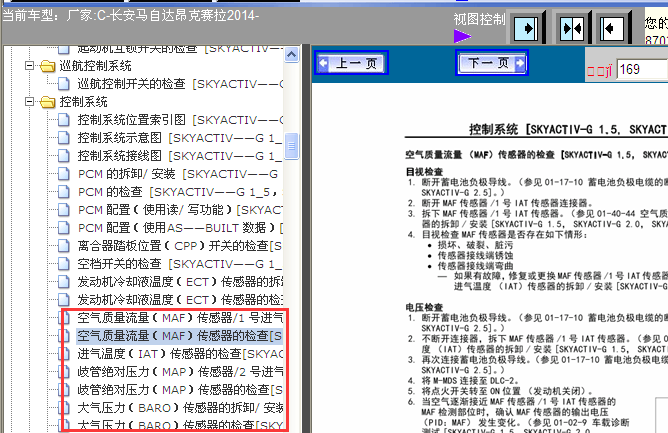Click the view control center-split arrows icon
Image resolution: width=668 pixels, height=433 pixels.
pos(572,29)
